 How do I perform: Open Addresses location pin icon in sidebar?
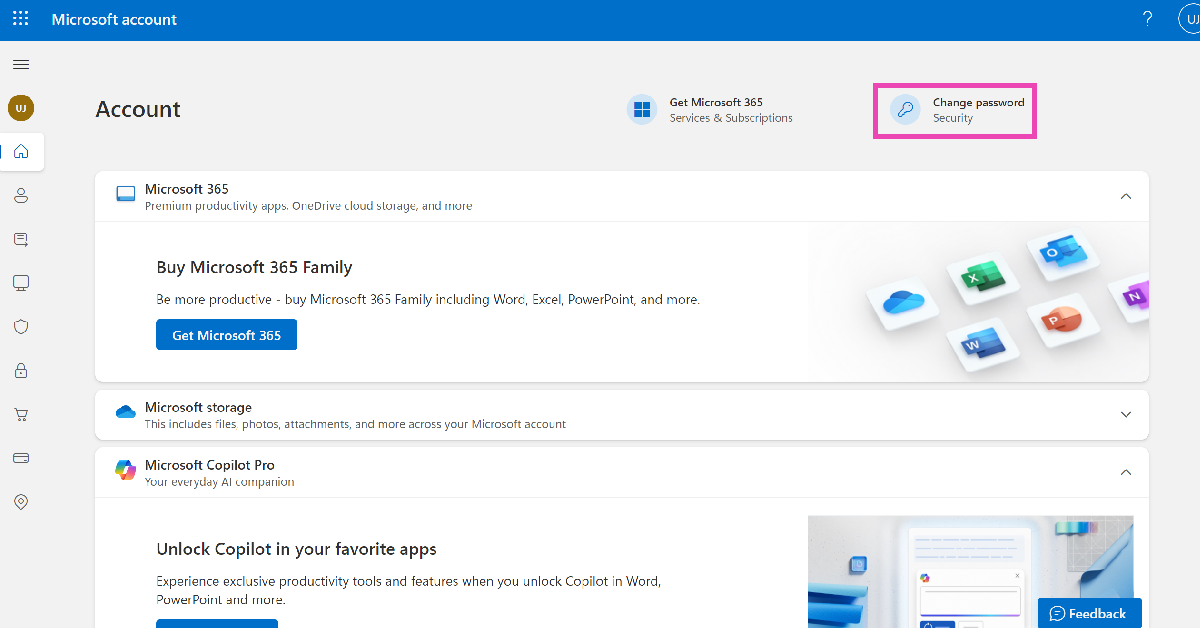(x=21, y=502)
